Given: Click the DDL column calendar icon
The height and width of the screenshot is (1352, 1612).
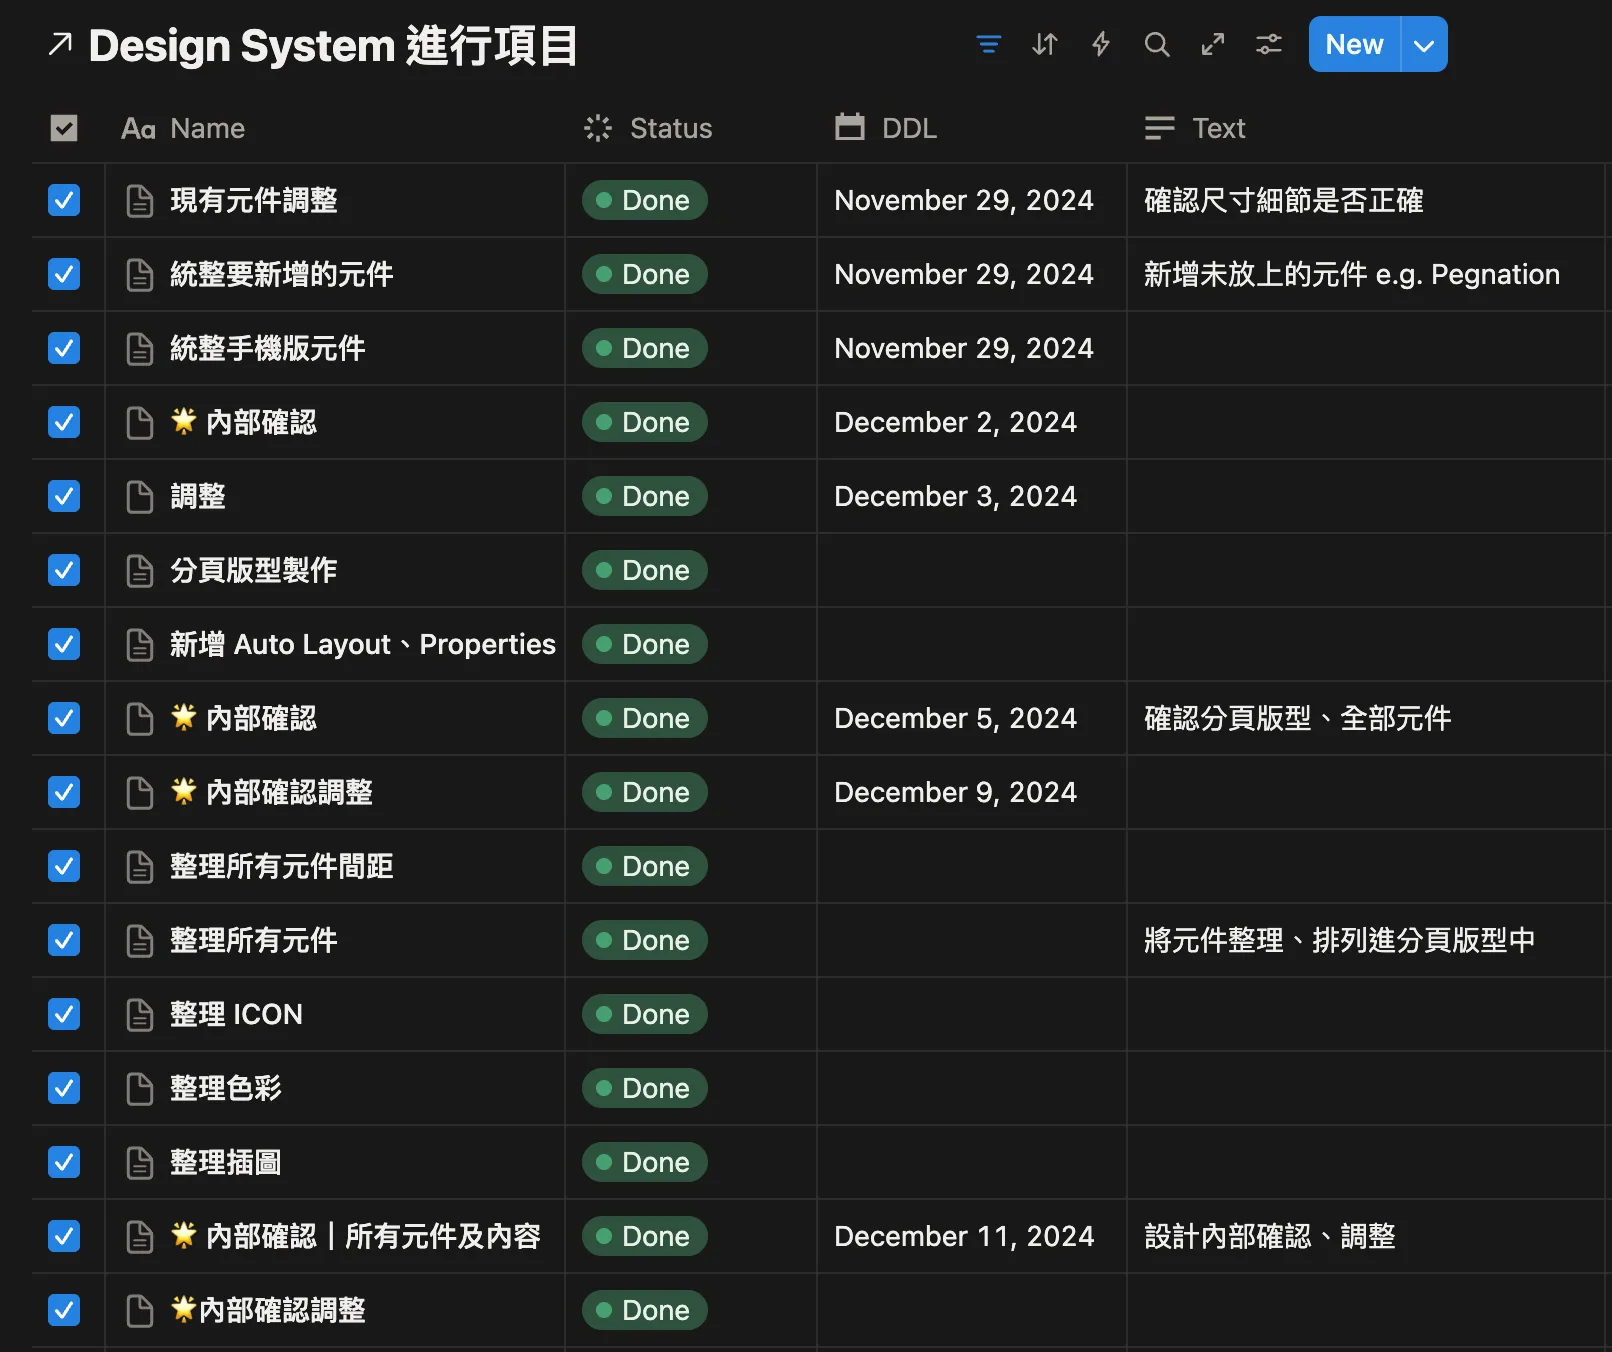Looking at the screenshot, I should tap(850, 127).
